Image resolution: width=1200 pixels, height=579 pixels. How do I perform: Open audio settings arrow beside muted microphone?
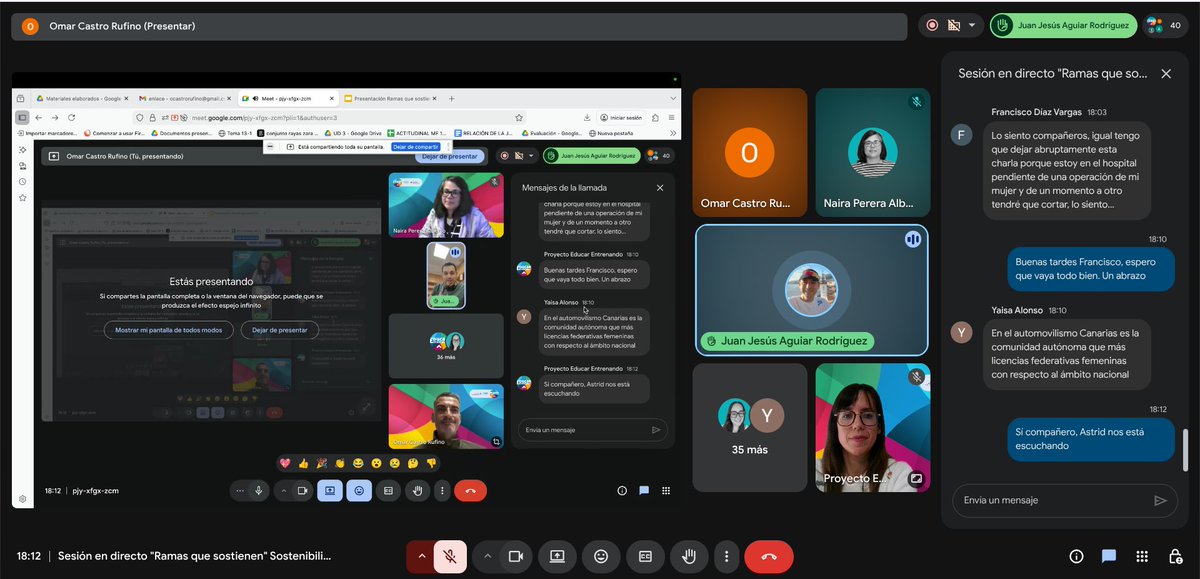(421, 556)
